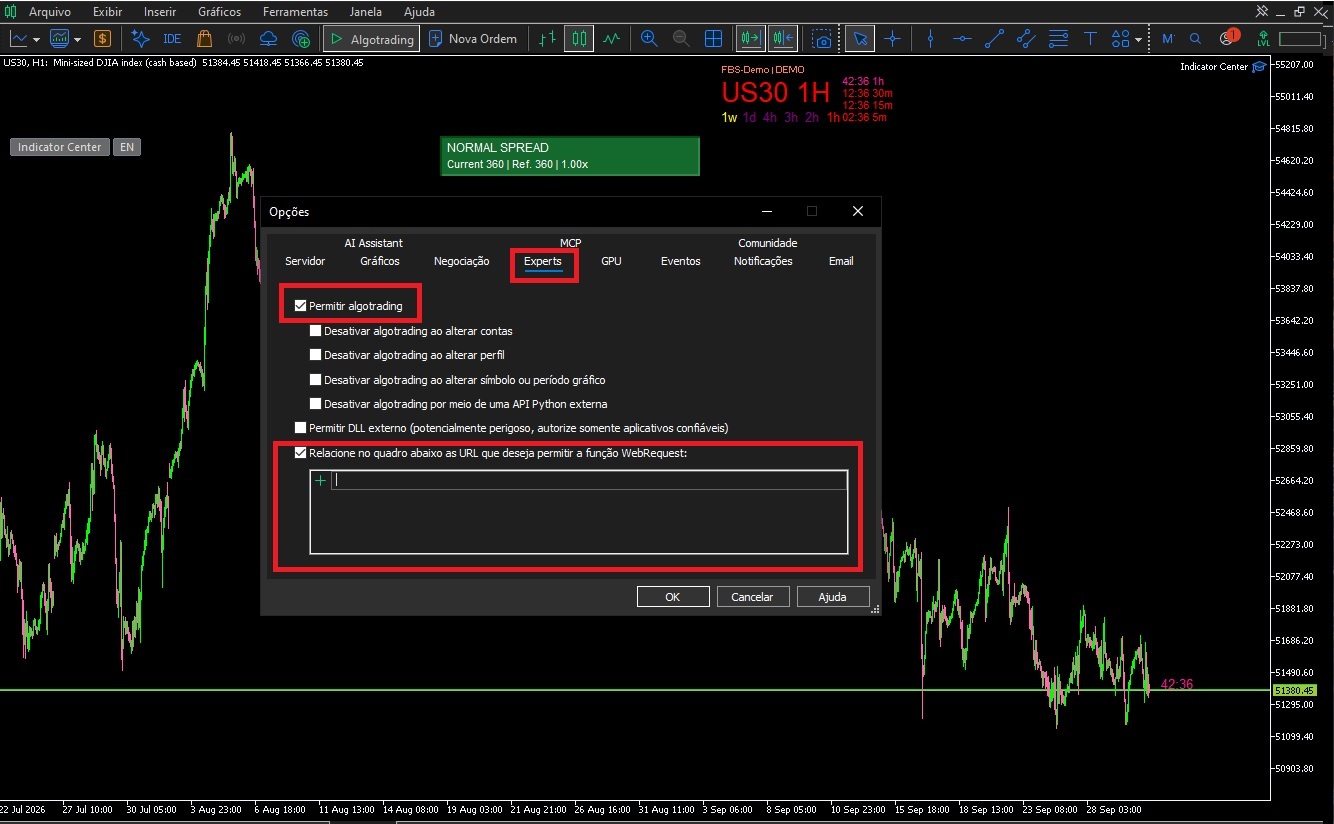Toggle the chart shift icon
This screenshot has width=1334, height=824.
(x=783, y=39)
